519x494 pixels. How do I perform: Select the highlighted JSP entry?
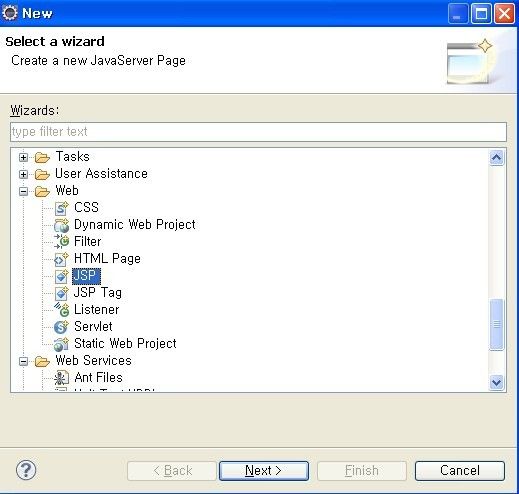click(86, 276)
